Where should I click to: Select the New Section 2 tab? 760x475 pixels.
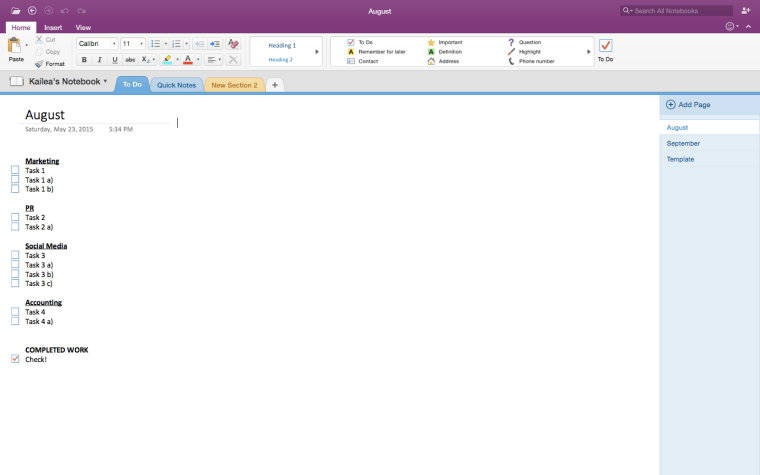point(234,85)
